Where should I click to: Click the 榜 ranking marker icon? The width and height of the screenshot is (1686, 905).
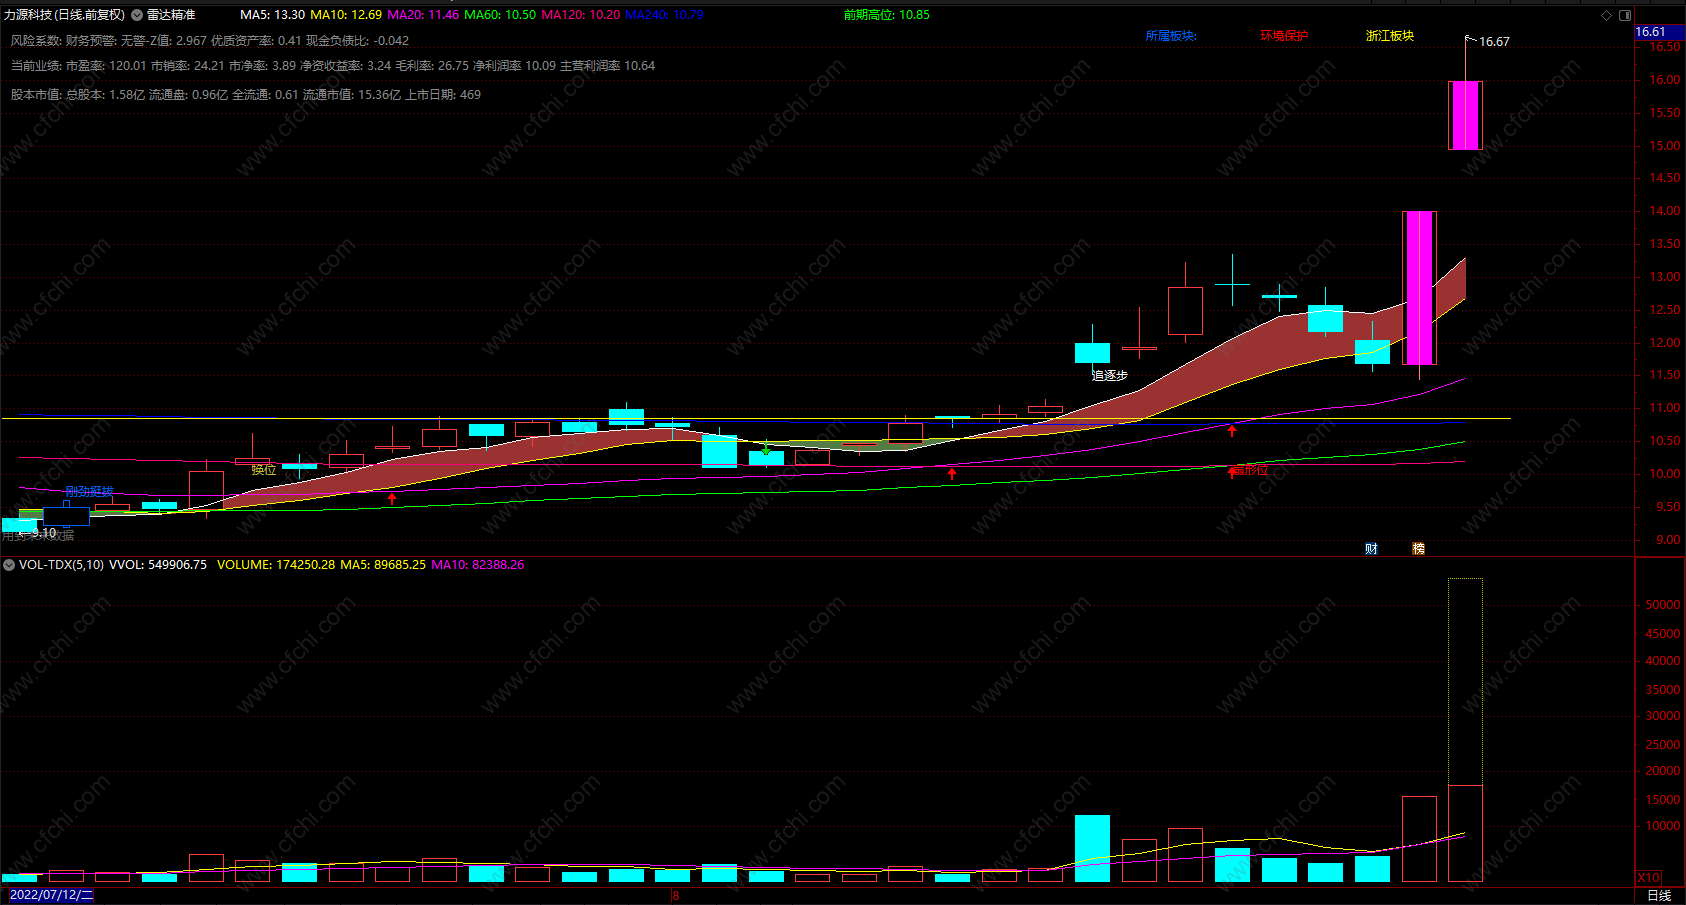pos(1418,548)
